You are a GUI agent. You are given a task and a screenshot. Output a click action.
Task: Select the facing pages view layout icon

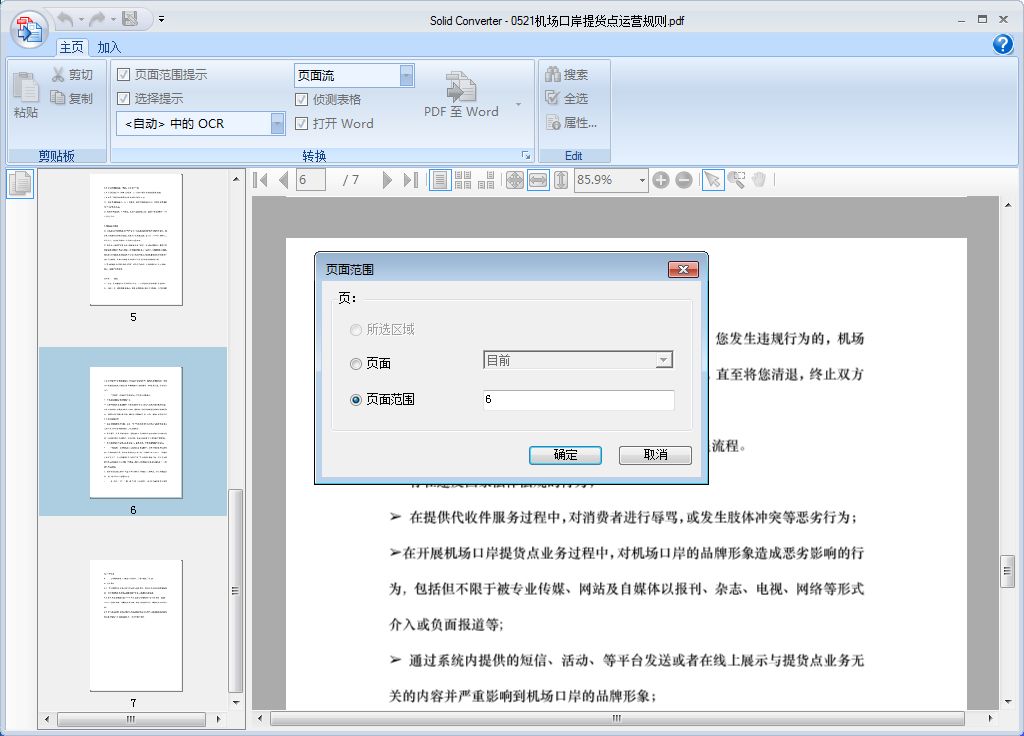click(486, 180)
